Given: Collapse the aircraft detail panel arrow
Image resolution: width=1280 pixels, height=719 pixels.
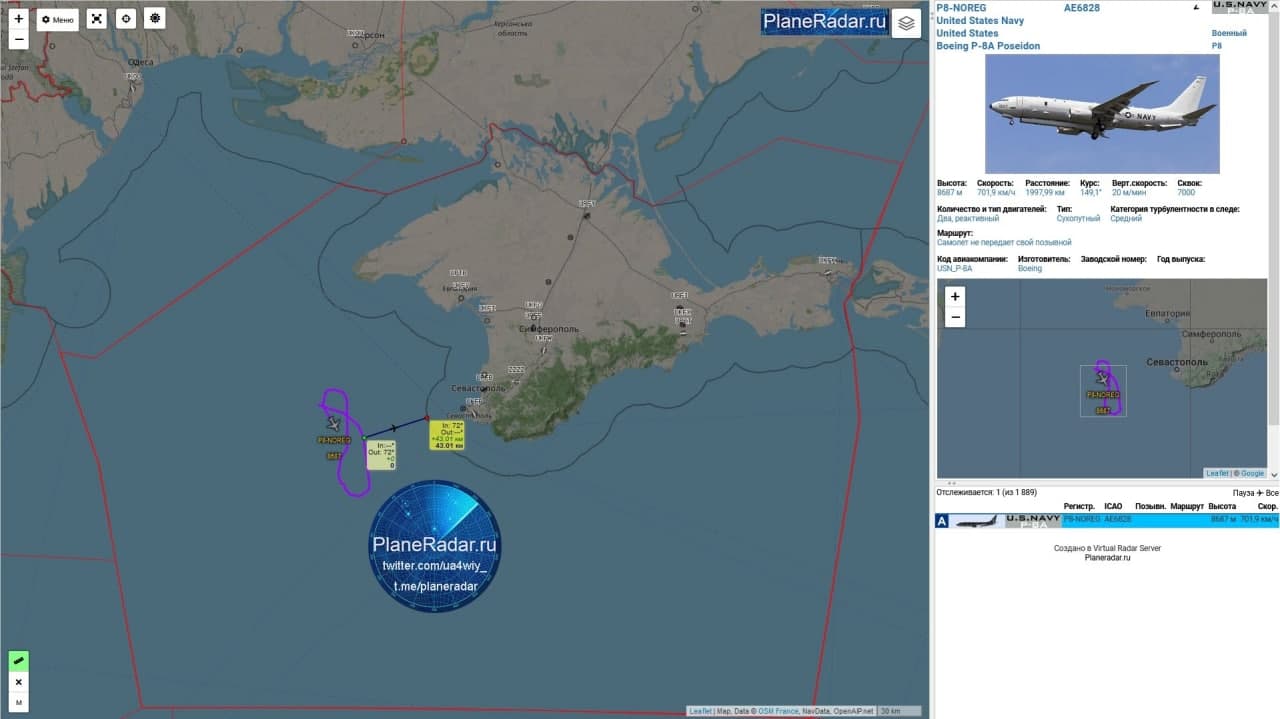Looking at the screenshot, I should (x=1197, y=8).
